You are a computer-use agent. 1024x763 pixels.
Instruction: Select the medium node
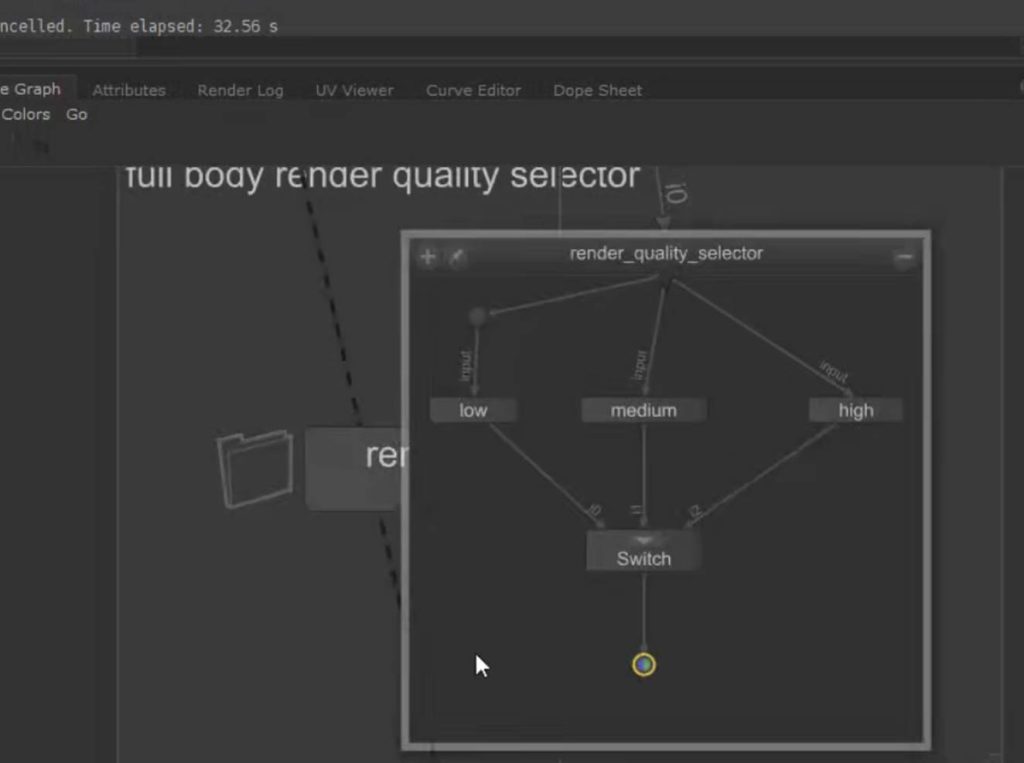[644, 410]
